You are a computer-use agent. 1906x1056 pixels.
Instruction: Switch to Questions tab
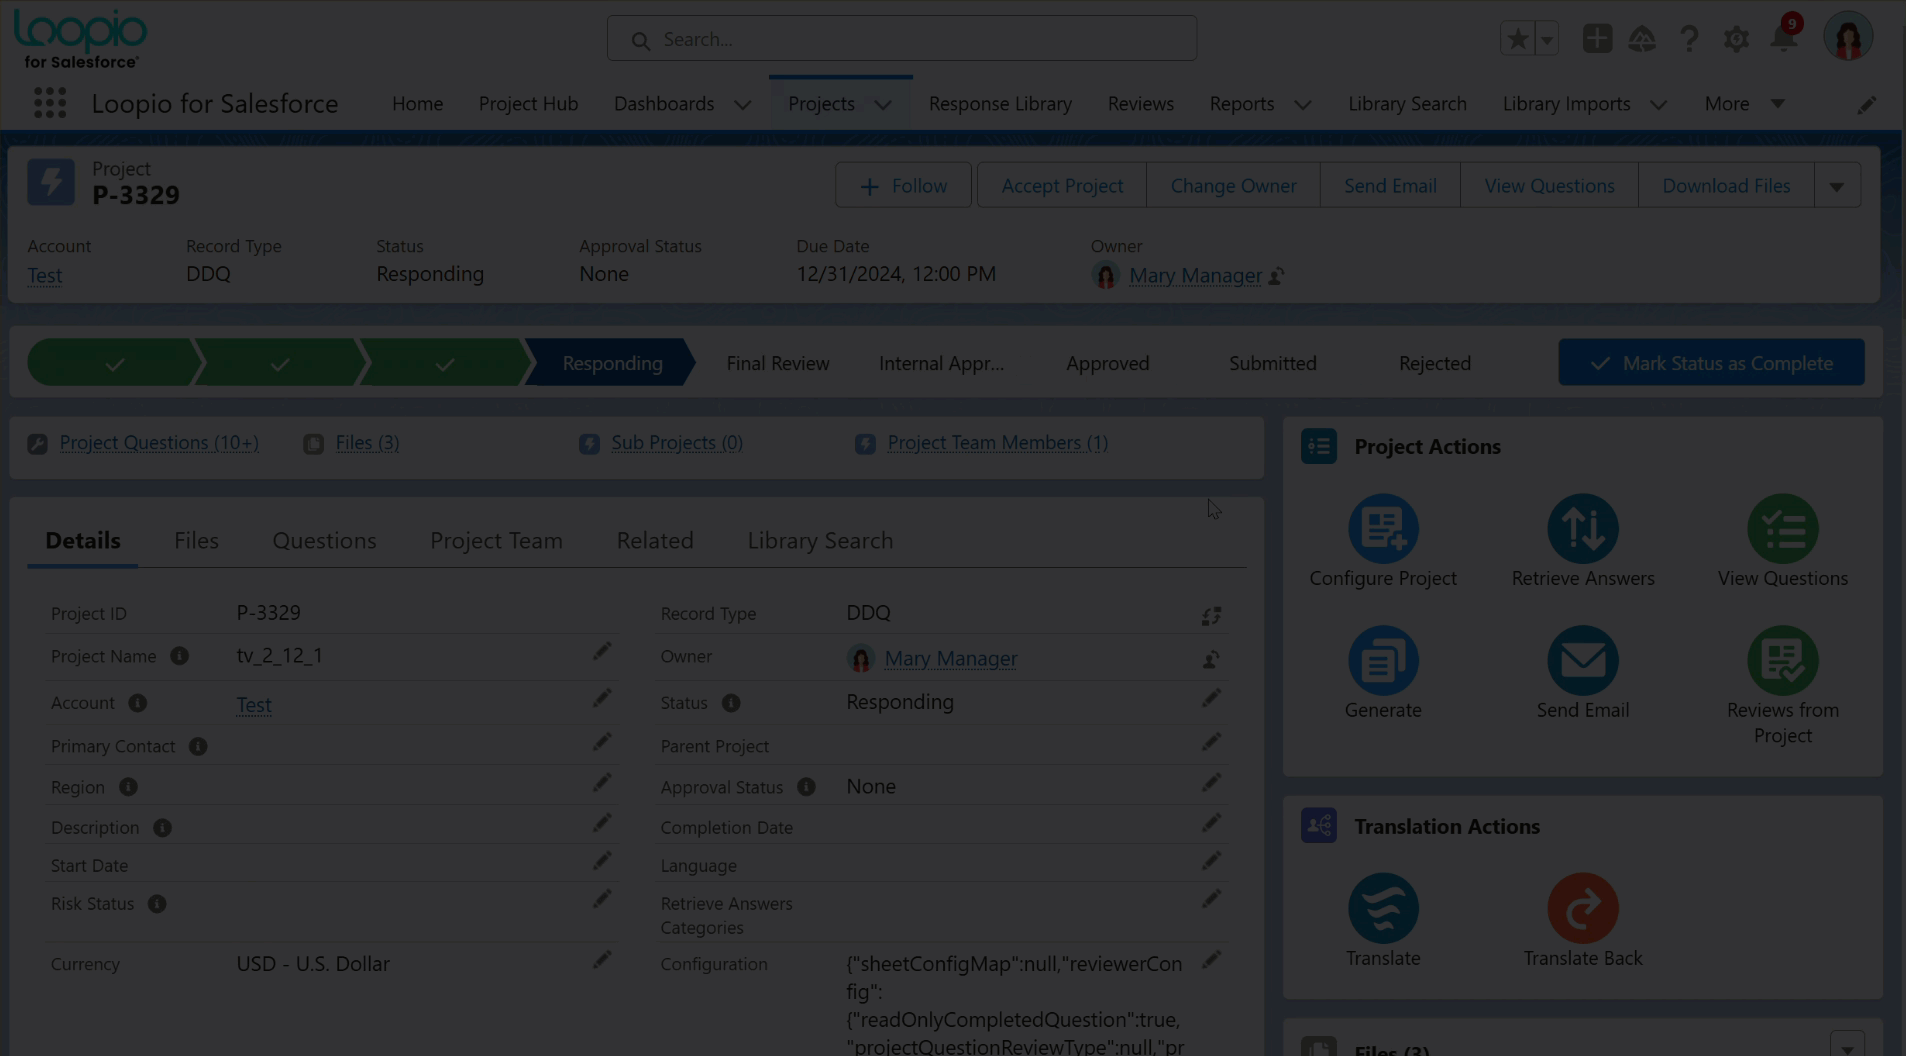pos(324,541)
